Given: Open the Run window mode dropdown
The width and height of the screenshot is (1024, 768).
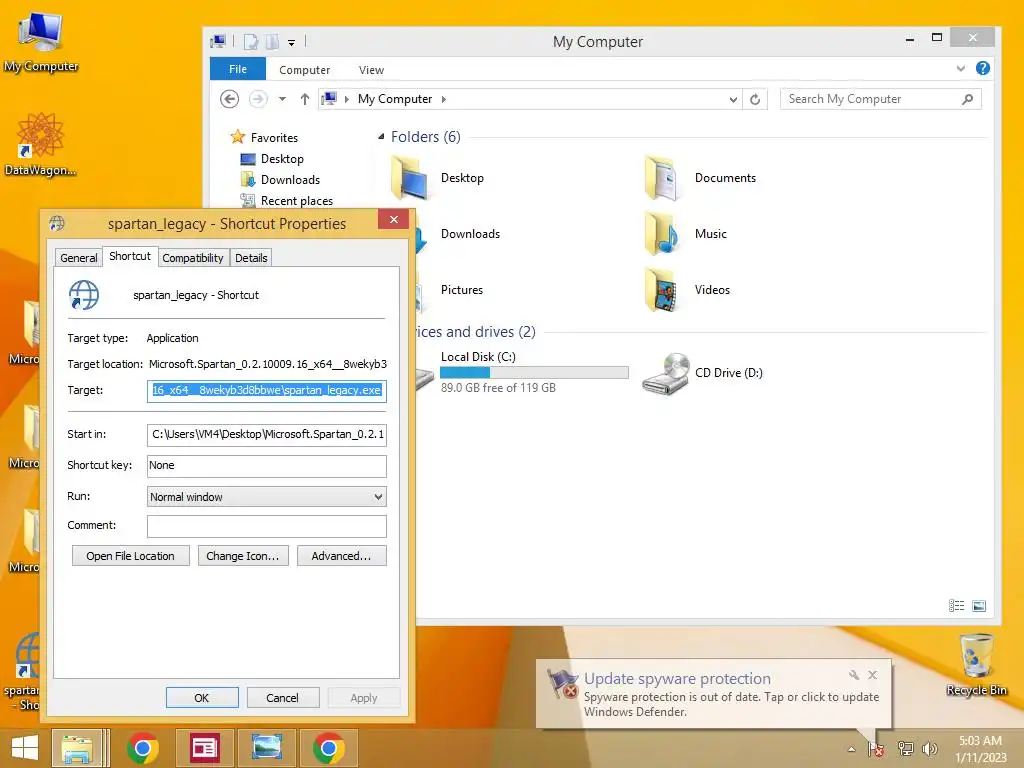Looking at the screenshot, I should tap(266, 497).
